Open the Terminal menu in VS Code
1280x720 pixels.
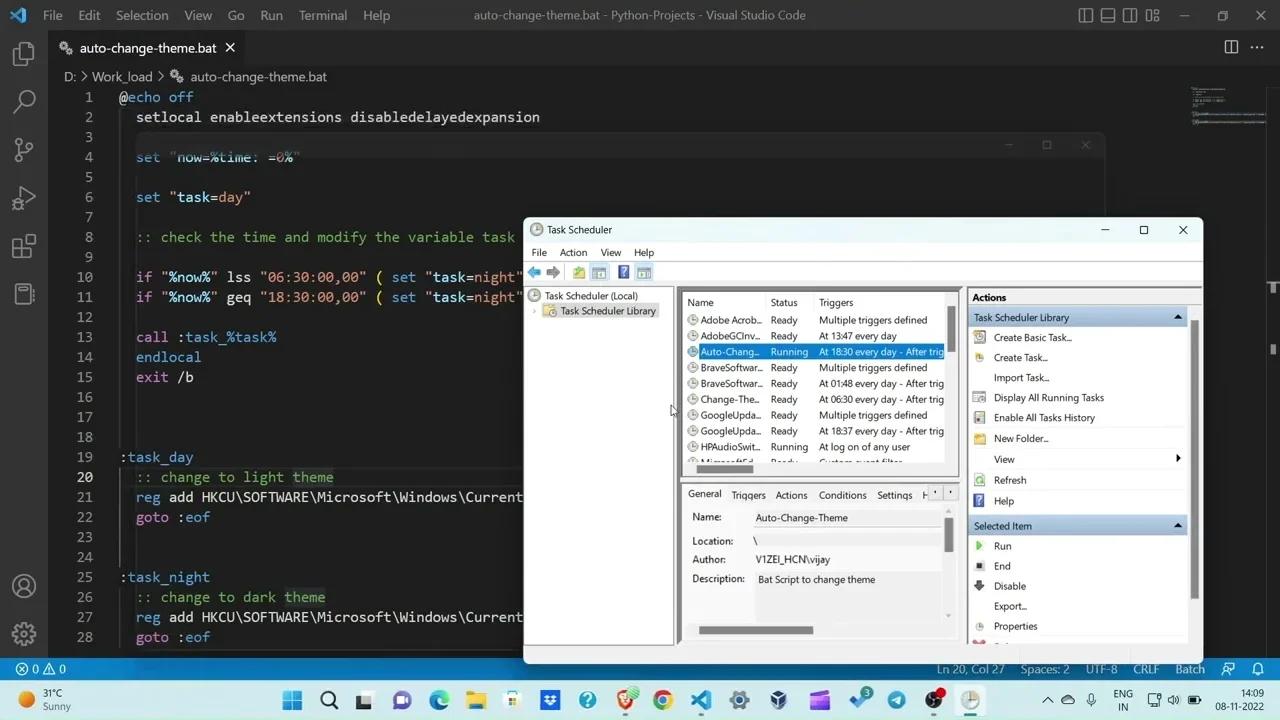coord(322,15)
